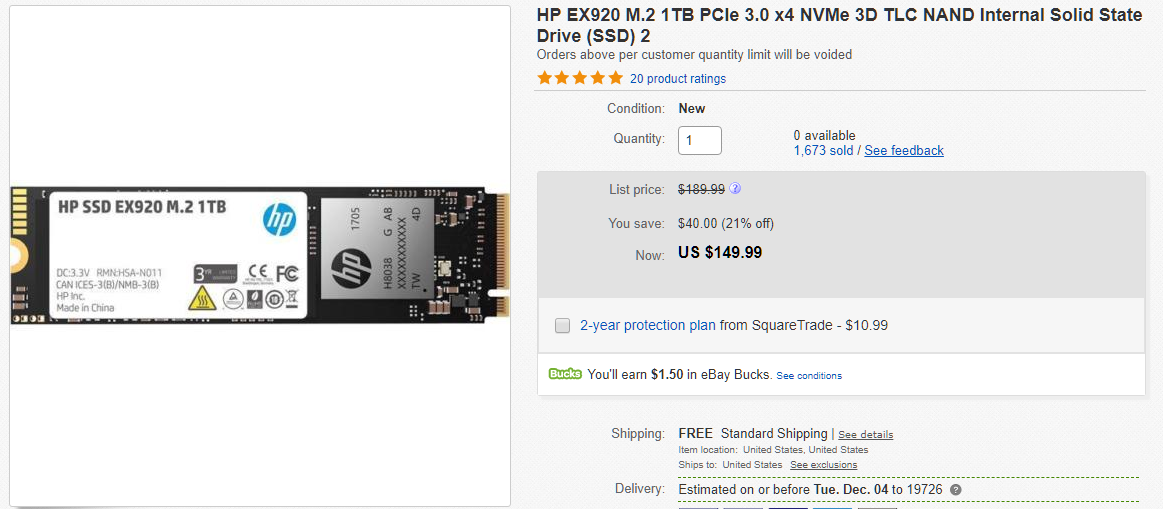Open the See feedback link
The height and width of the screenshot is (509, 1163).
[x=904, y=151]
